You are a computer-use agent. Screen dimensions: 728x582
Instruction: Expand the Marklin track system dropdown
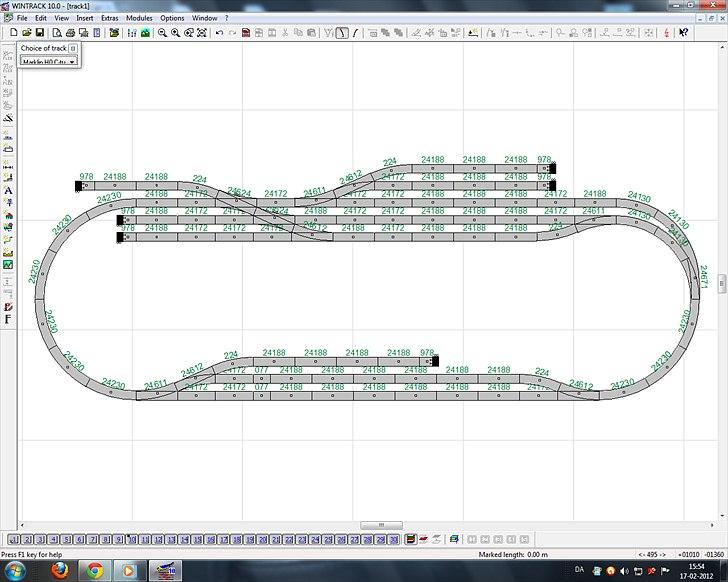[x=72, y=62]
